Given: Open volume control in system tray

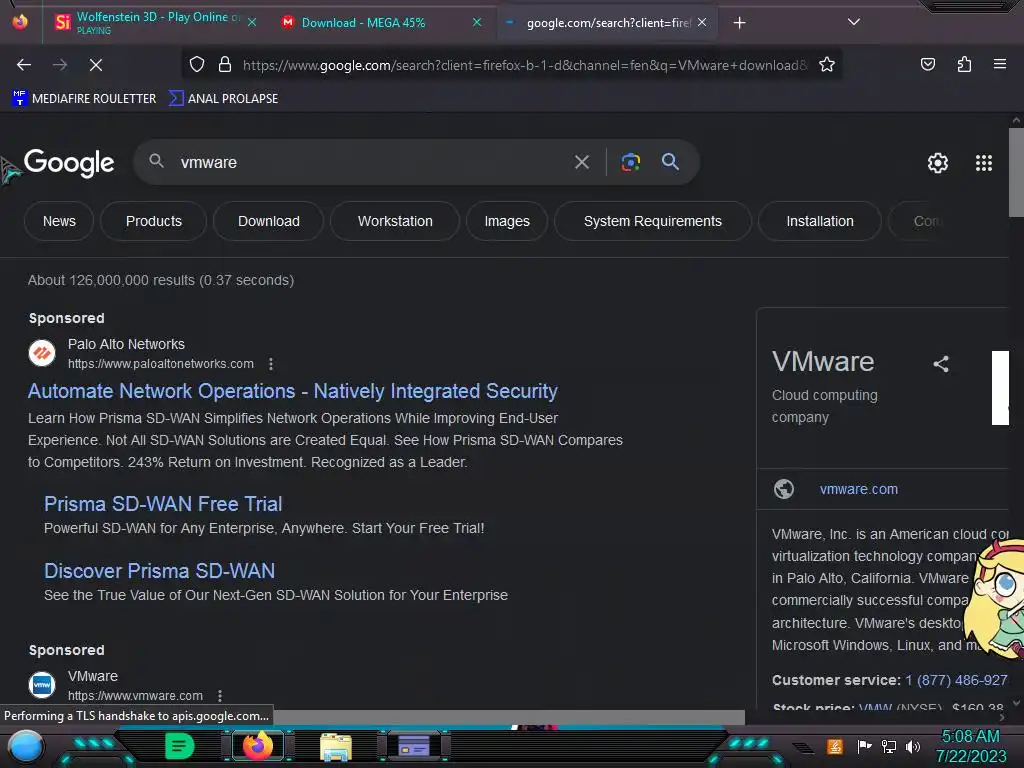Looking at the screenshot, I should (x=913, y=746).
